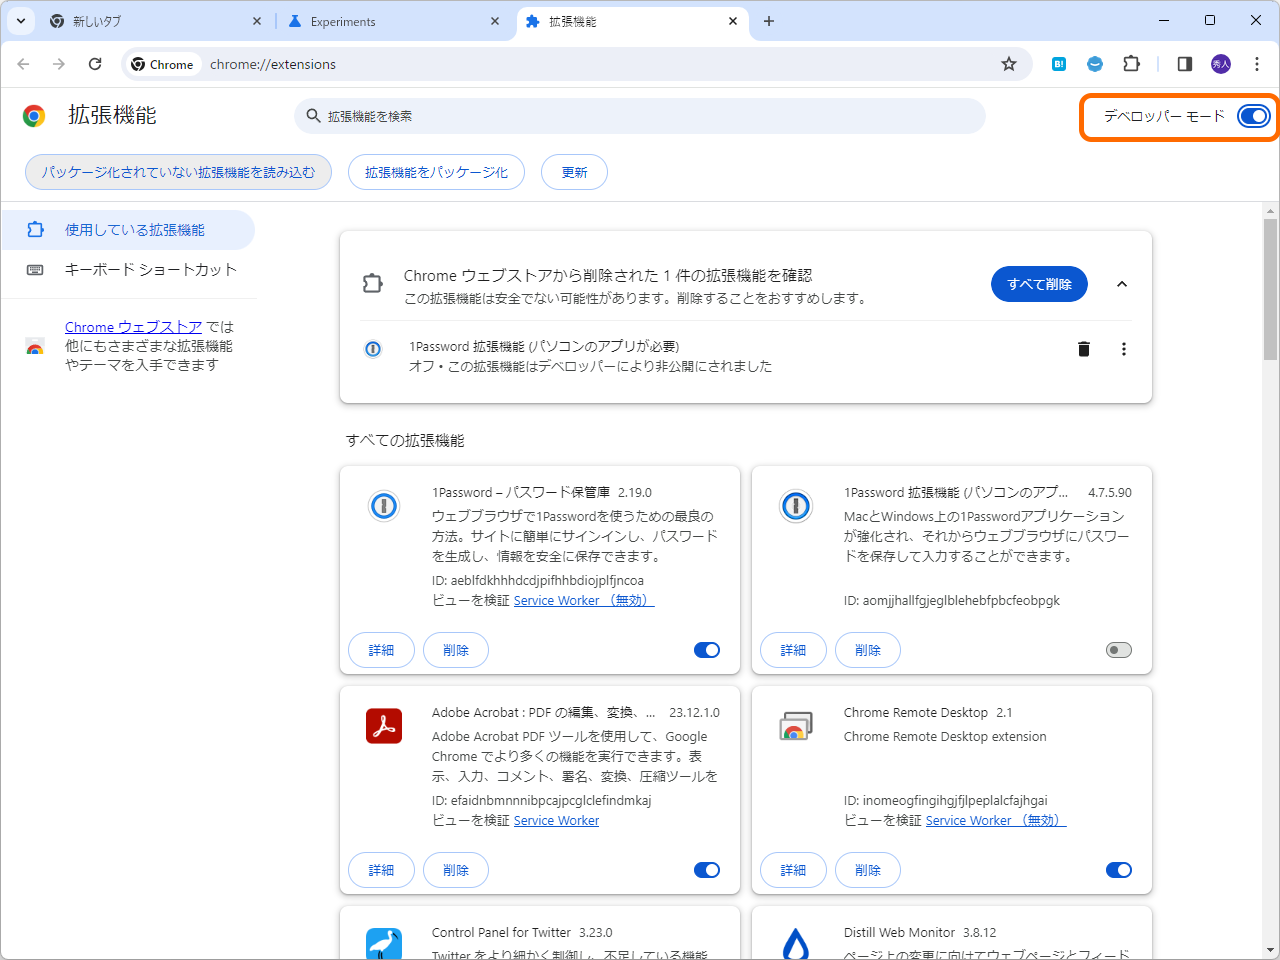Screen dimensions: 1280x960
Task: Enable the disabled 1Password 拡張機能 toggle
Action: pos(1119,650)
